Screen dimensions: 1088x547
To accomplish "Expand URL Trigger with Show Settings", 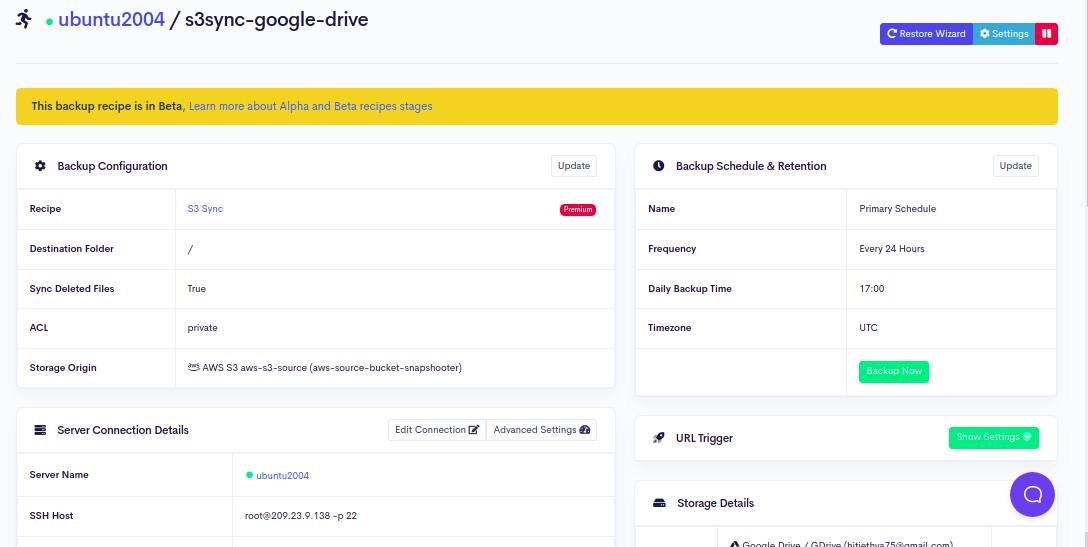I will coord(993,437).
